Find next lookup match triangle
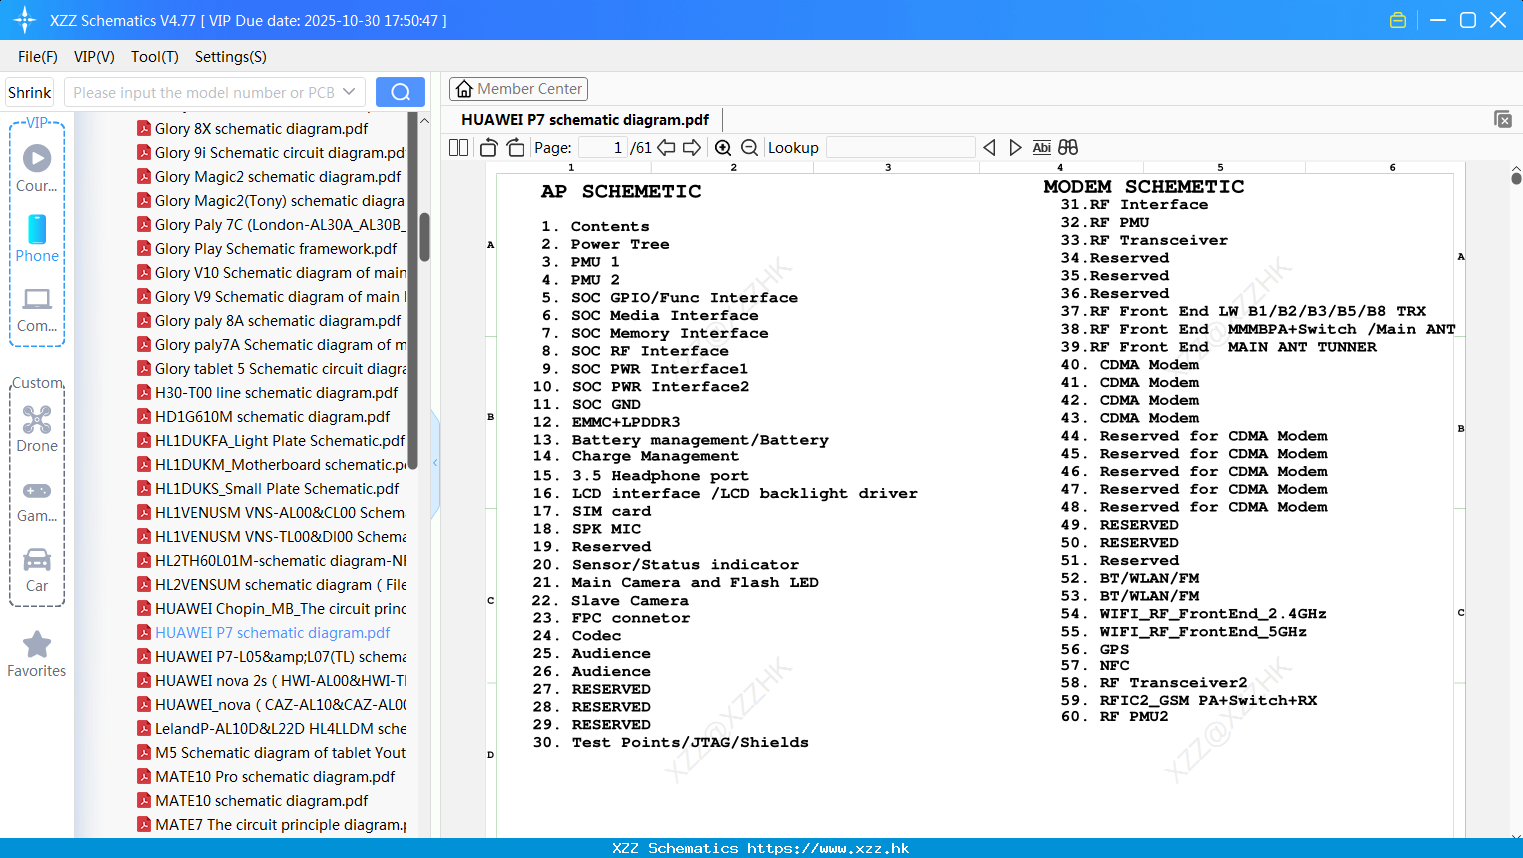This screenshot has height=858, width=1523. click(x=1015, y=148)
